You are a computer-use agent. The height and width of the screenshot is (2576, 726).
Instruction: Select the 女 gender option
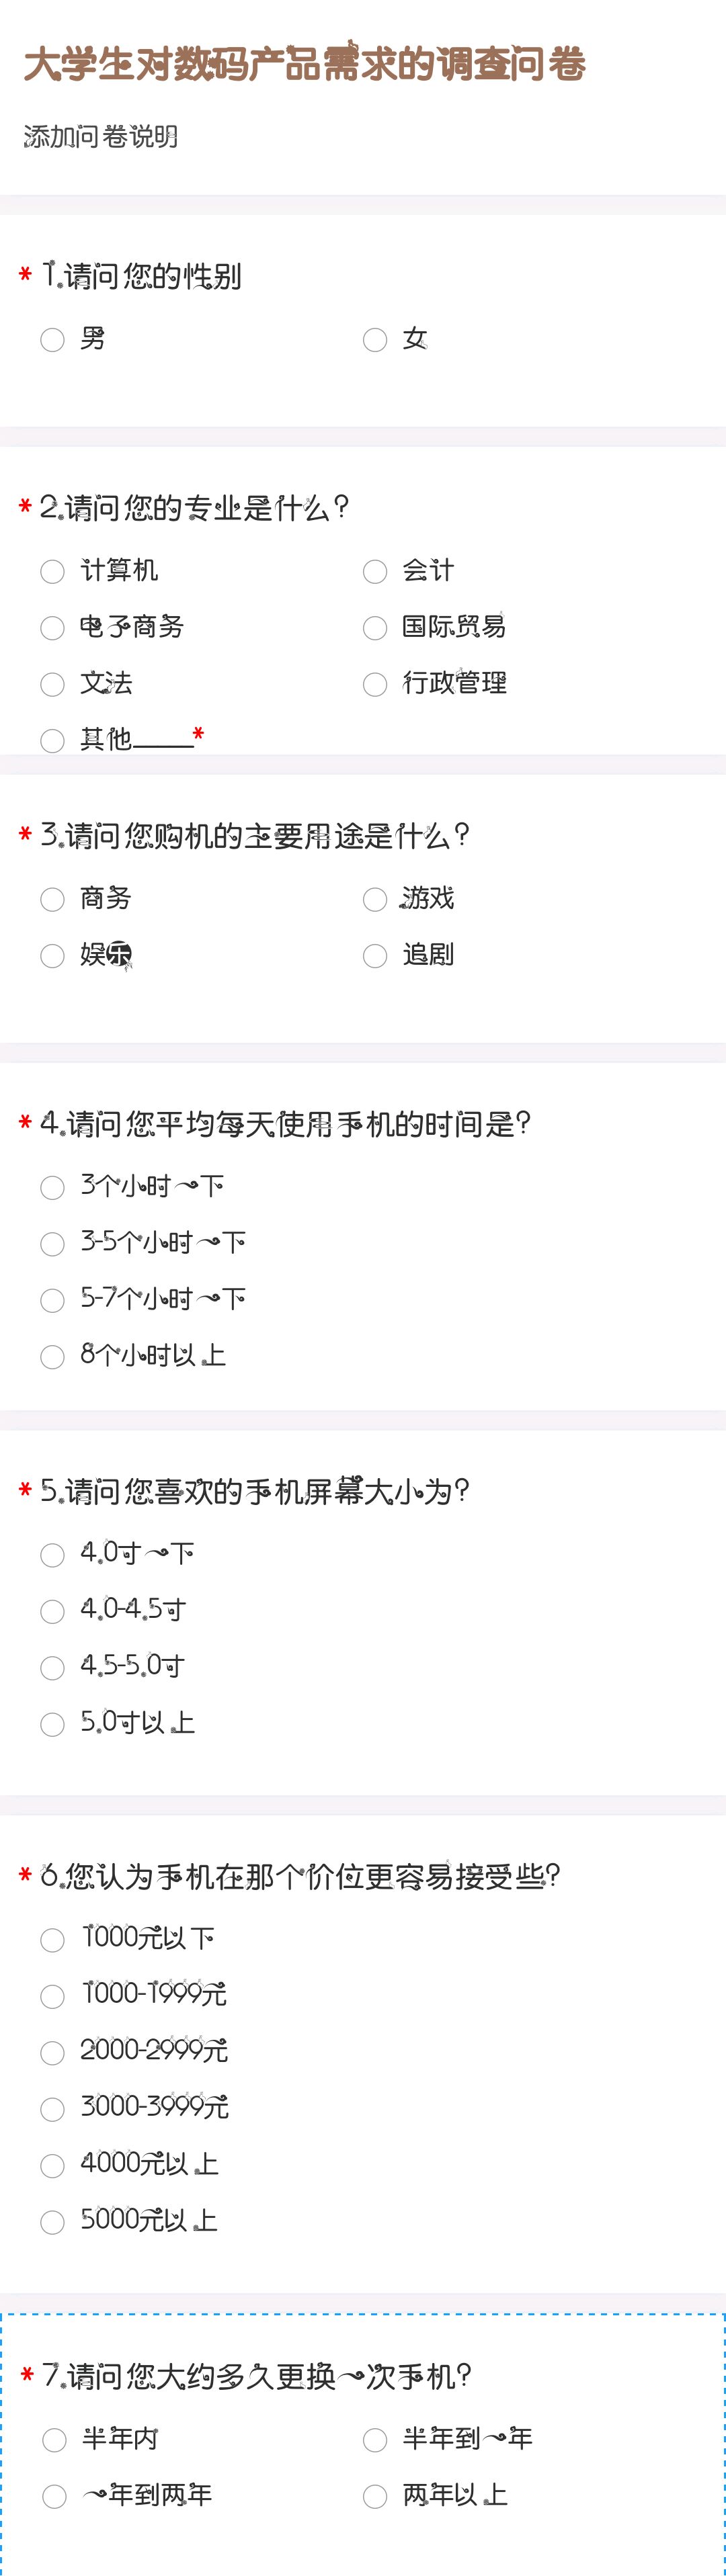[375, 340]
